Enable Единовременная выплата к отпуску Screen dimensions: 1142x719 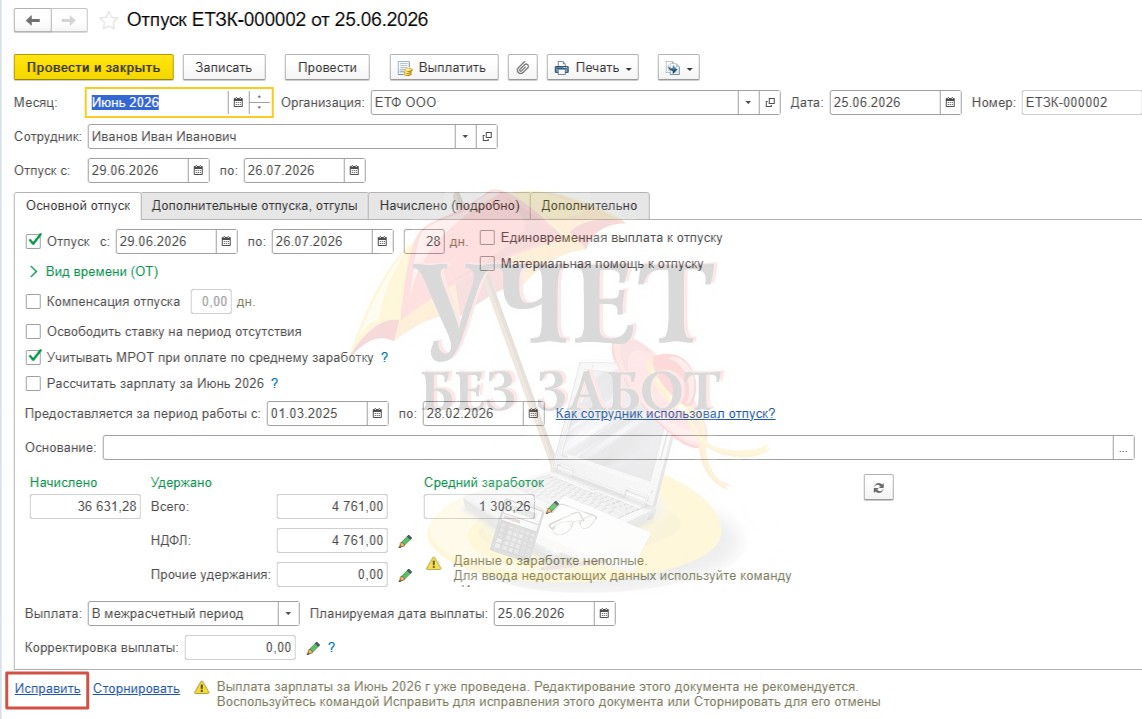[487, 237]
